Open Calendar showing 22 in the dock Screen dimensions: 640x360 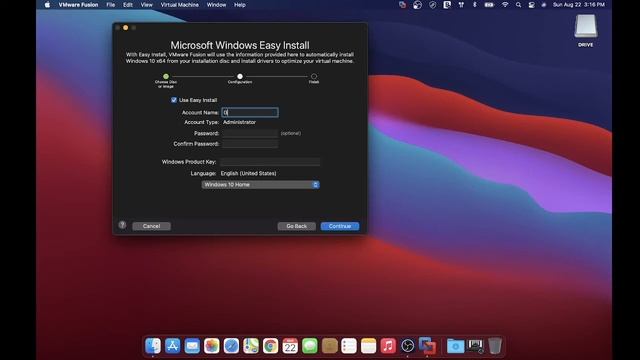pos(290,346)
